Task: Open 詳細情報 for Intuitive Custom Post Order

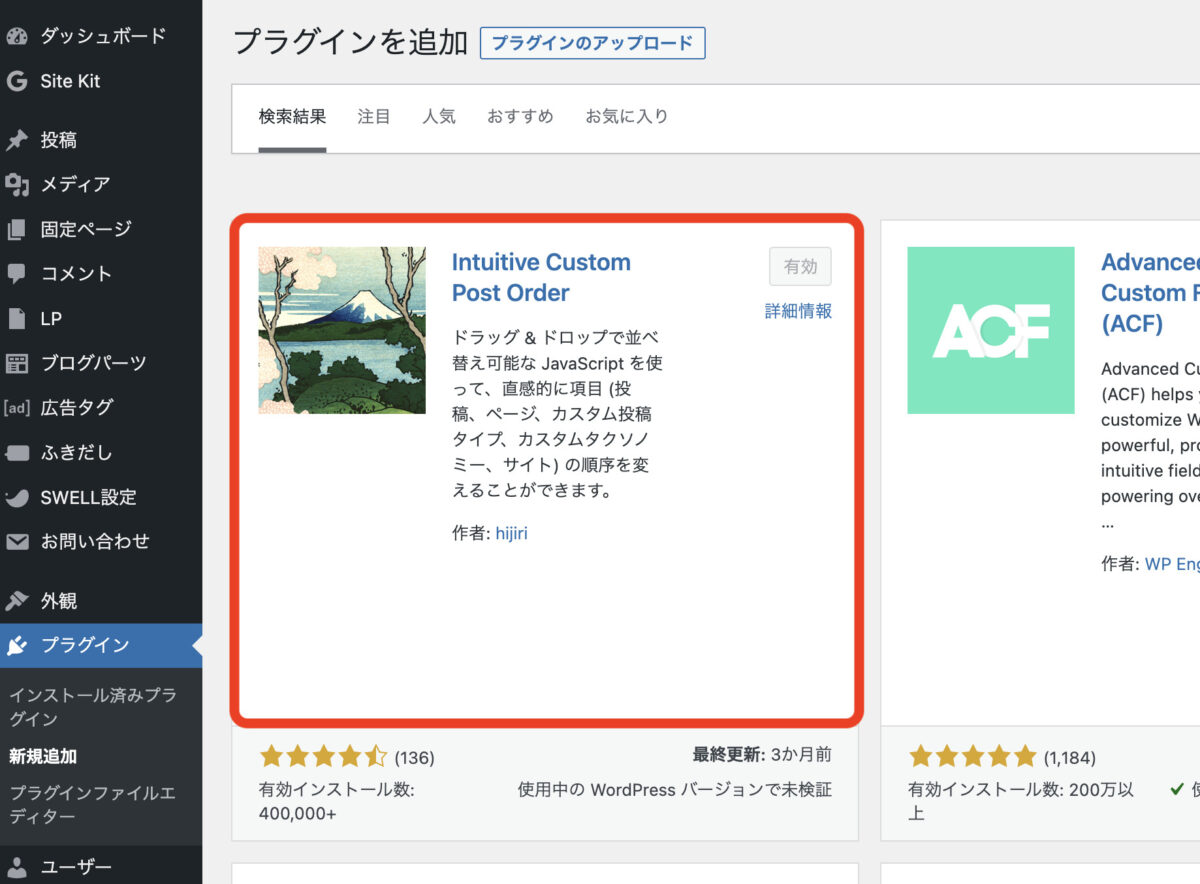Action: point(798,311)
